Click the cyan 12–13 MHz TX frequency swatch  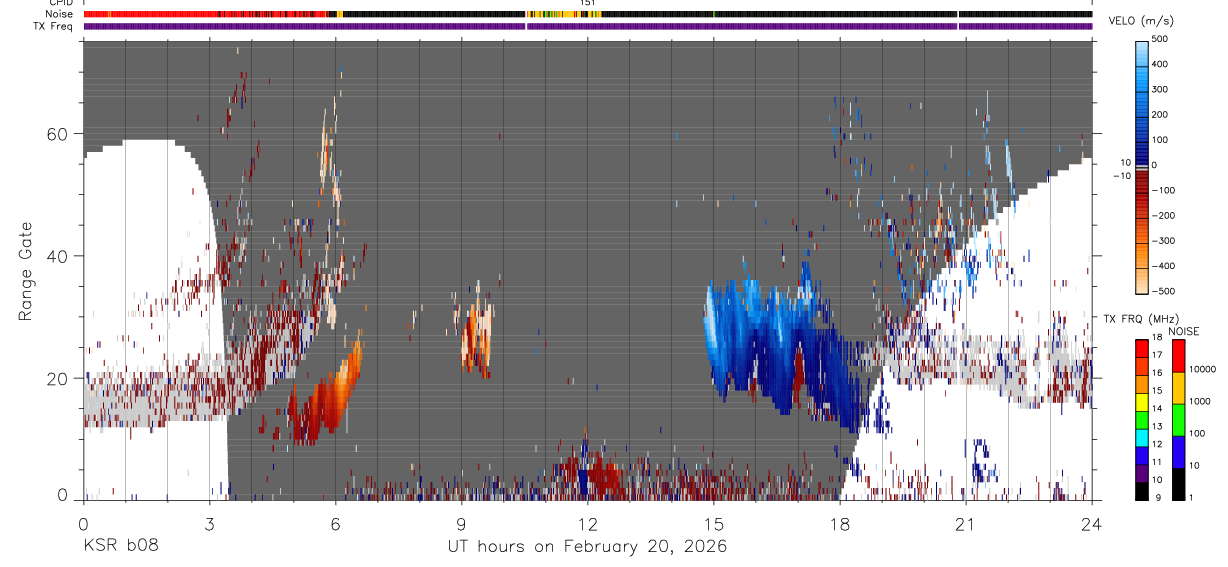point(1142,437)
